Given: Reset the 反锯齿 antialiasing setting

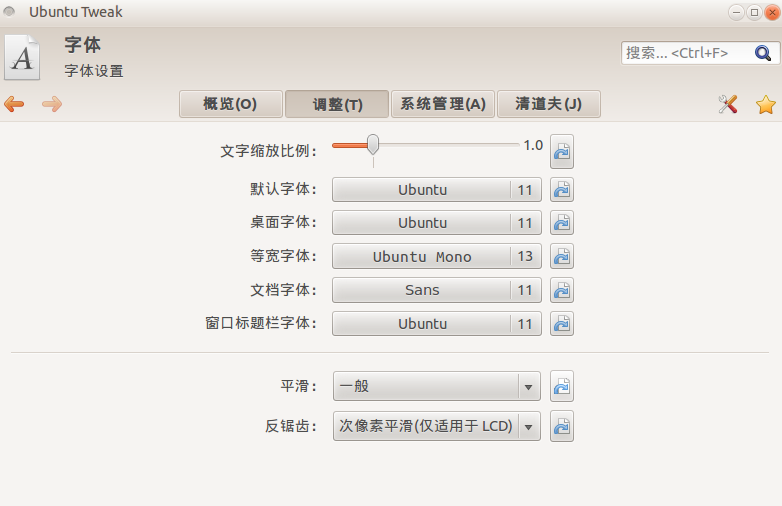Looking at the screenshot, I should coord(562,426).
